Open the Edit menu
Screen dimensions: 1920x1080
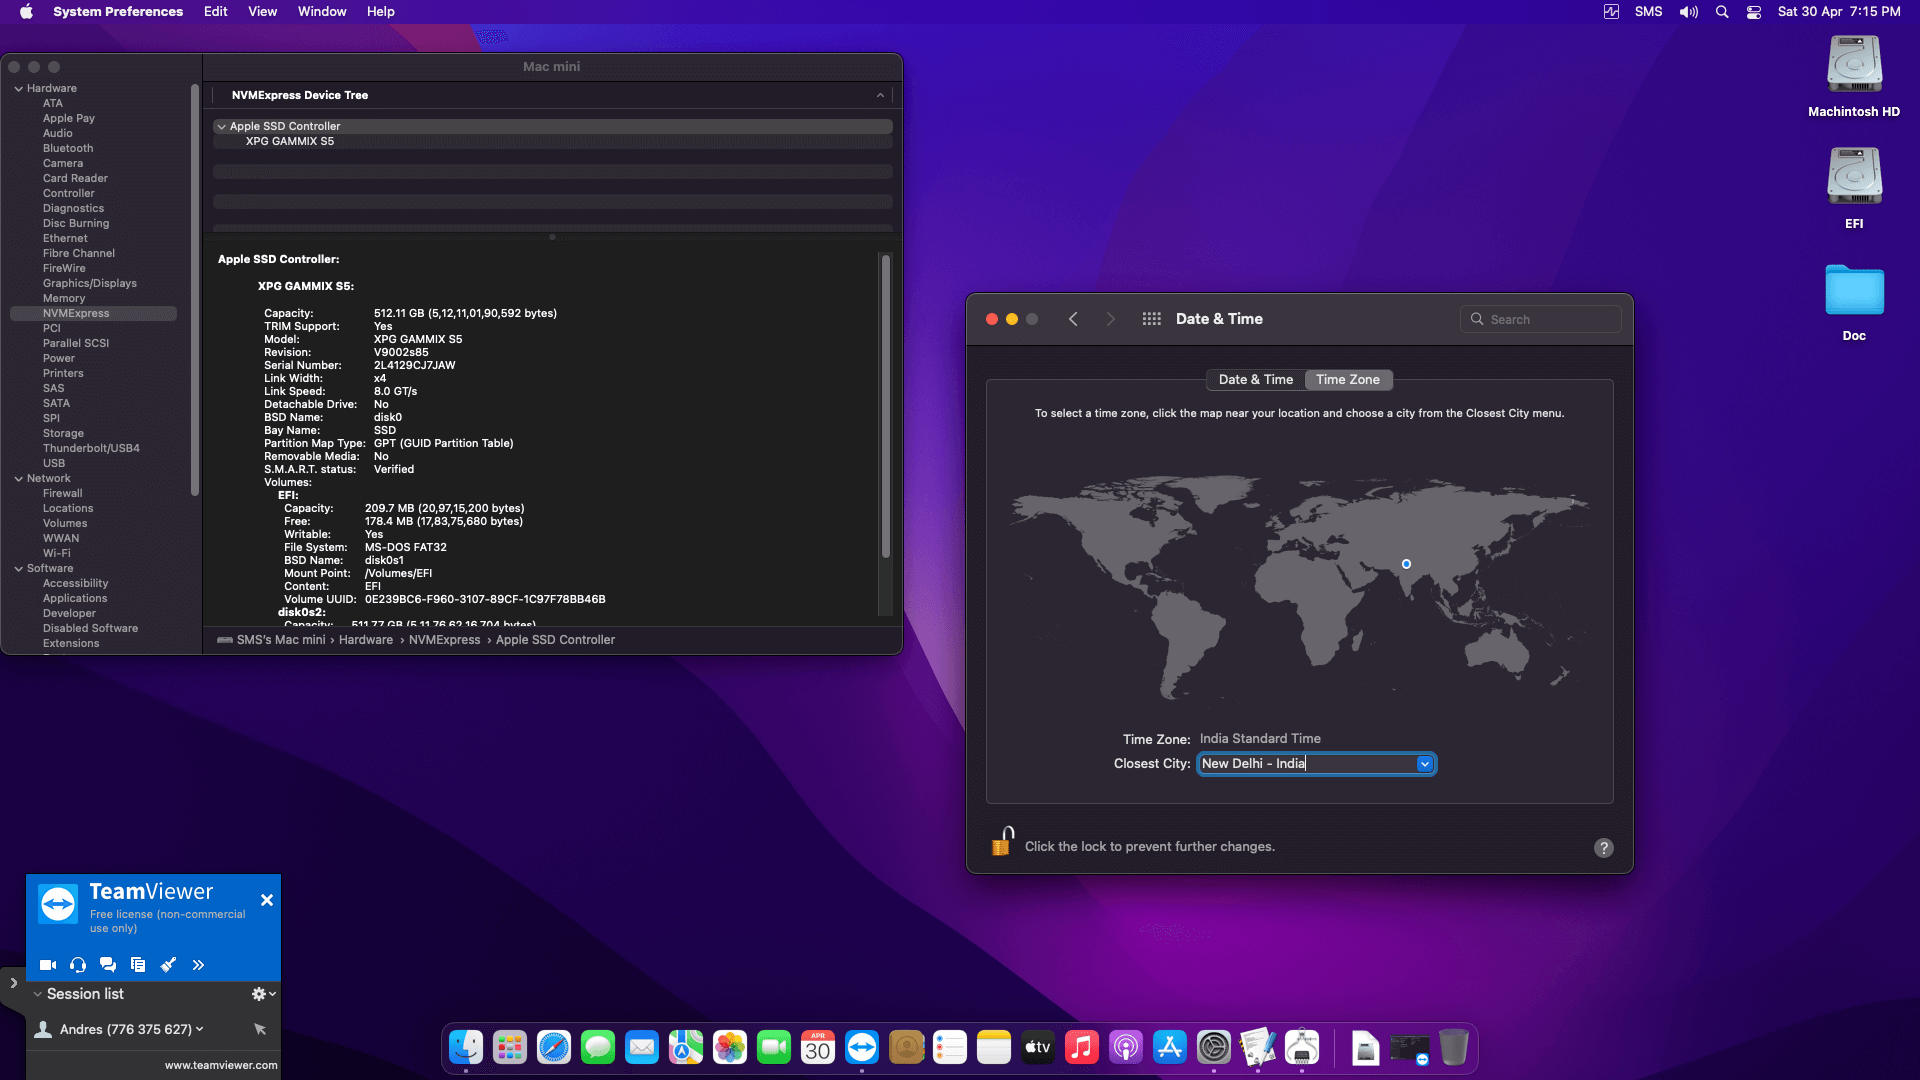[215, 12]
